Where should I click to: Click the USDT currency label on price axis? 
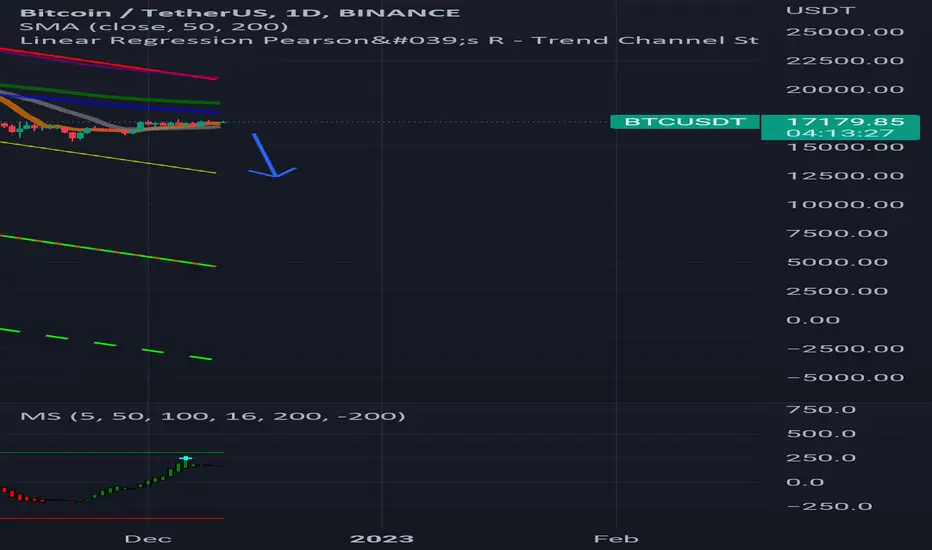[x=820, y=10]
